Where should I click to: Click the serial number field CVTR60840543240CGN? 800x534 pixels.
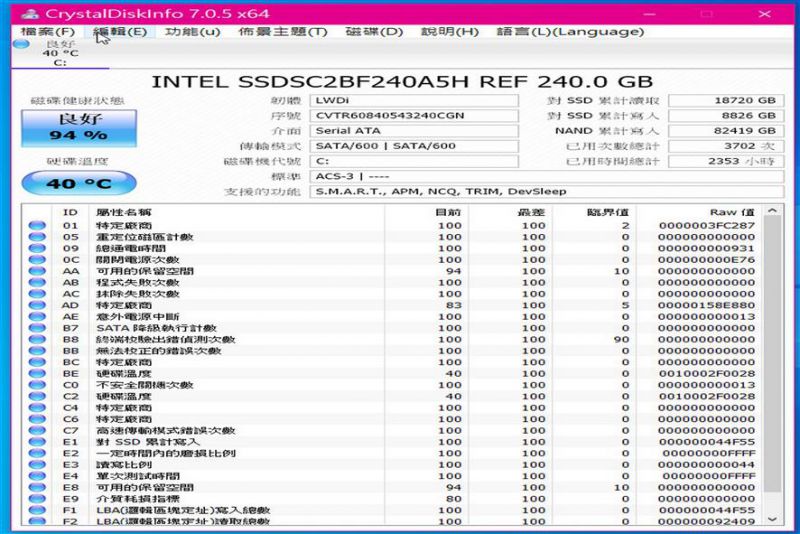414,116
